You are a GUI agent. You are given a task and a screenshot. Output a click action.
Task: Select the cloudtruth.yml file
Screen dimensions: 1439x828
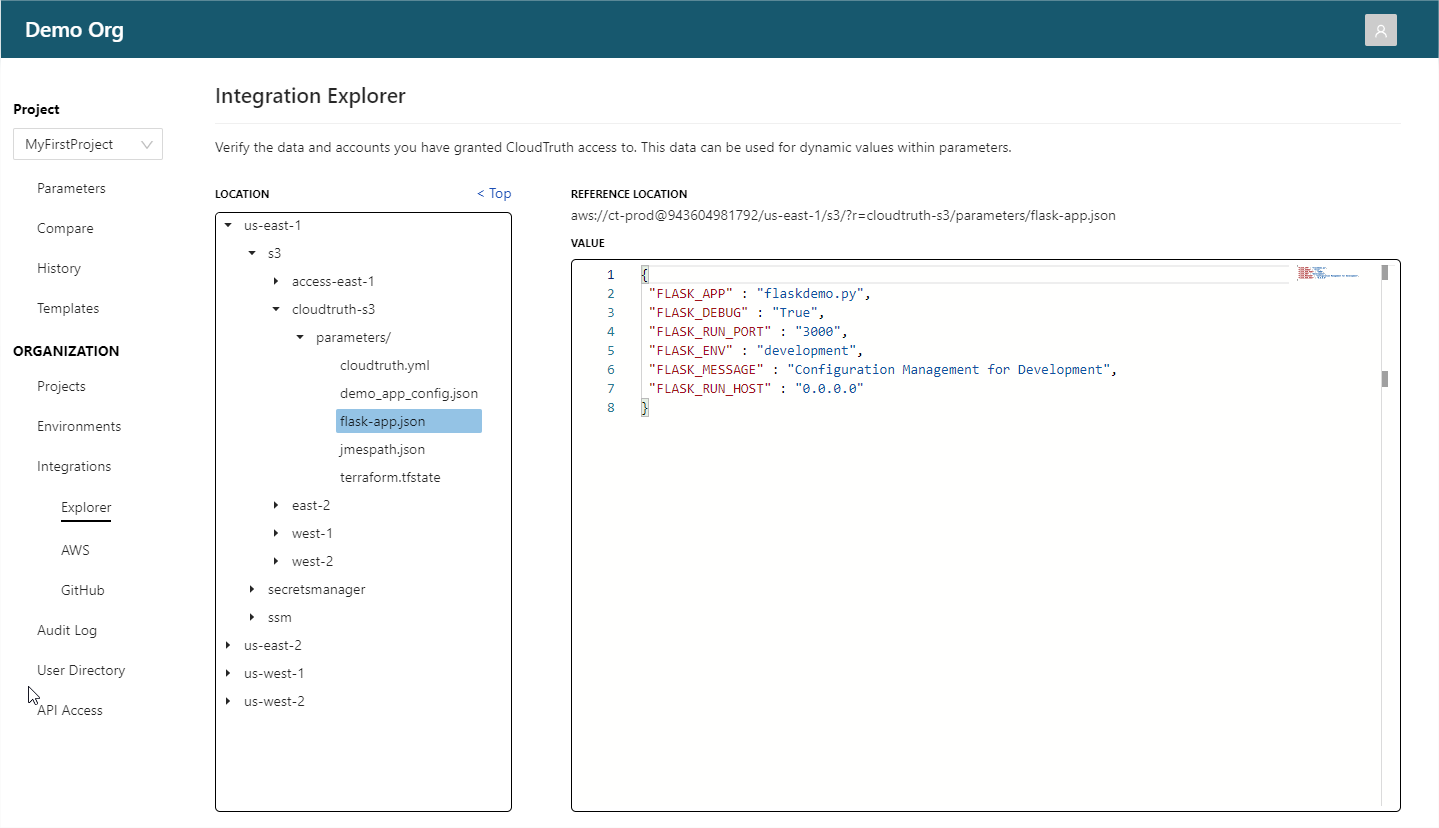(x=384, y=366)
